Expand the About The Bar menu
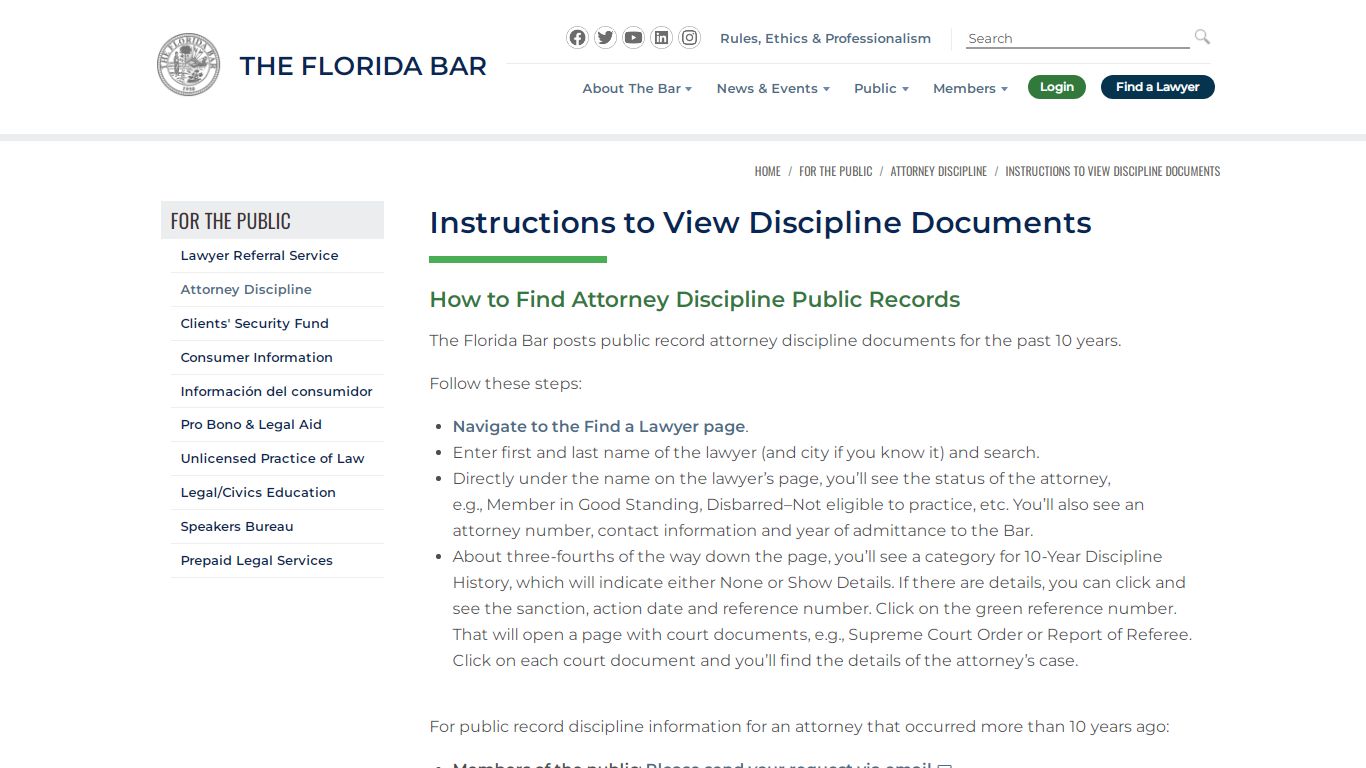The image size is (1366, 768). coord(637,88)
